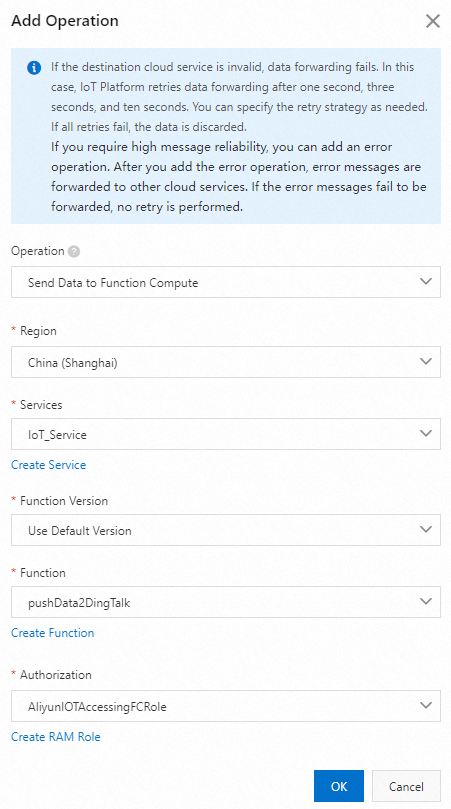Open the Create Function link
The height and width of the screenshot is (809, 451).
point(53,633)
